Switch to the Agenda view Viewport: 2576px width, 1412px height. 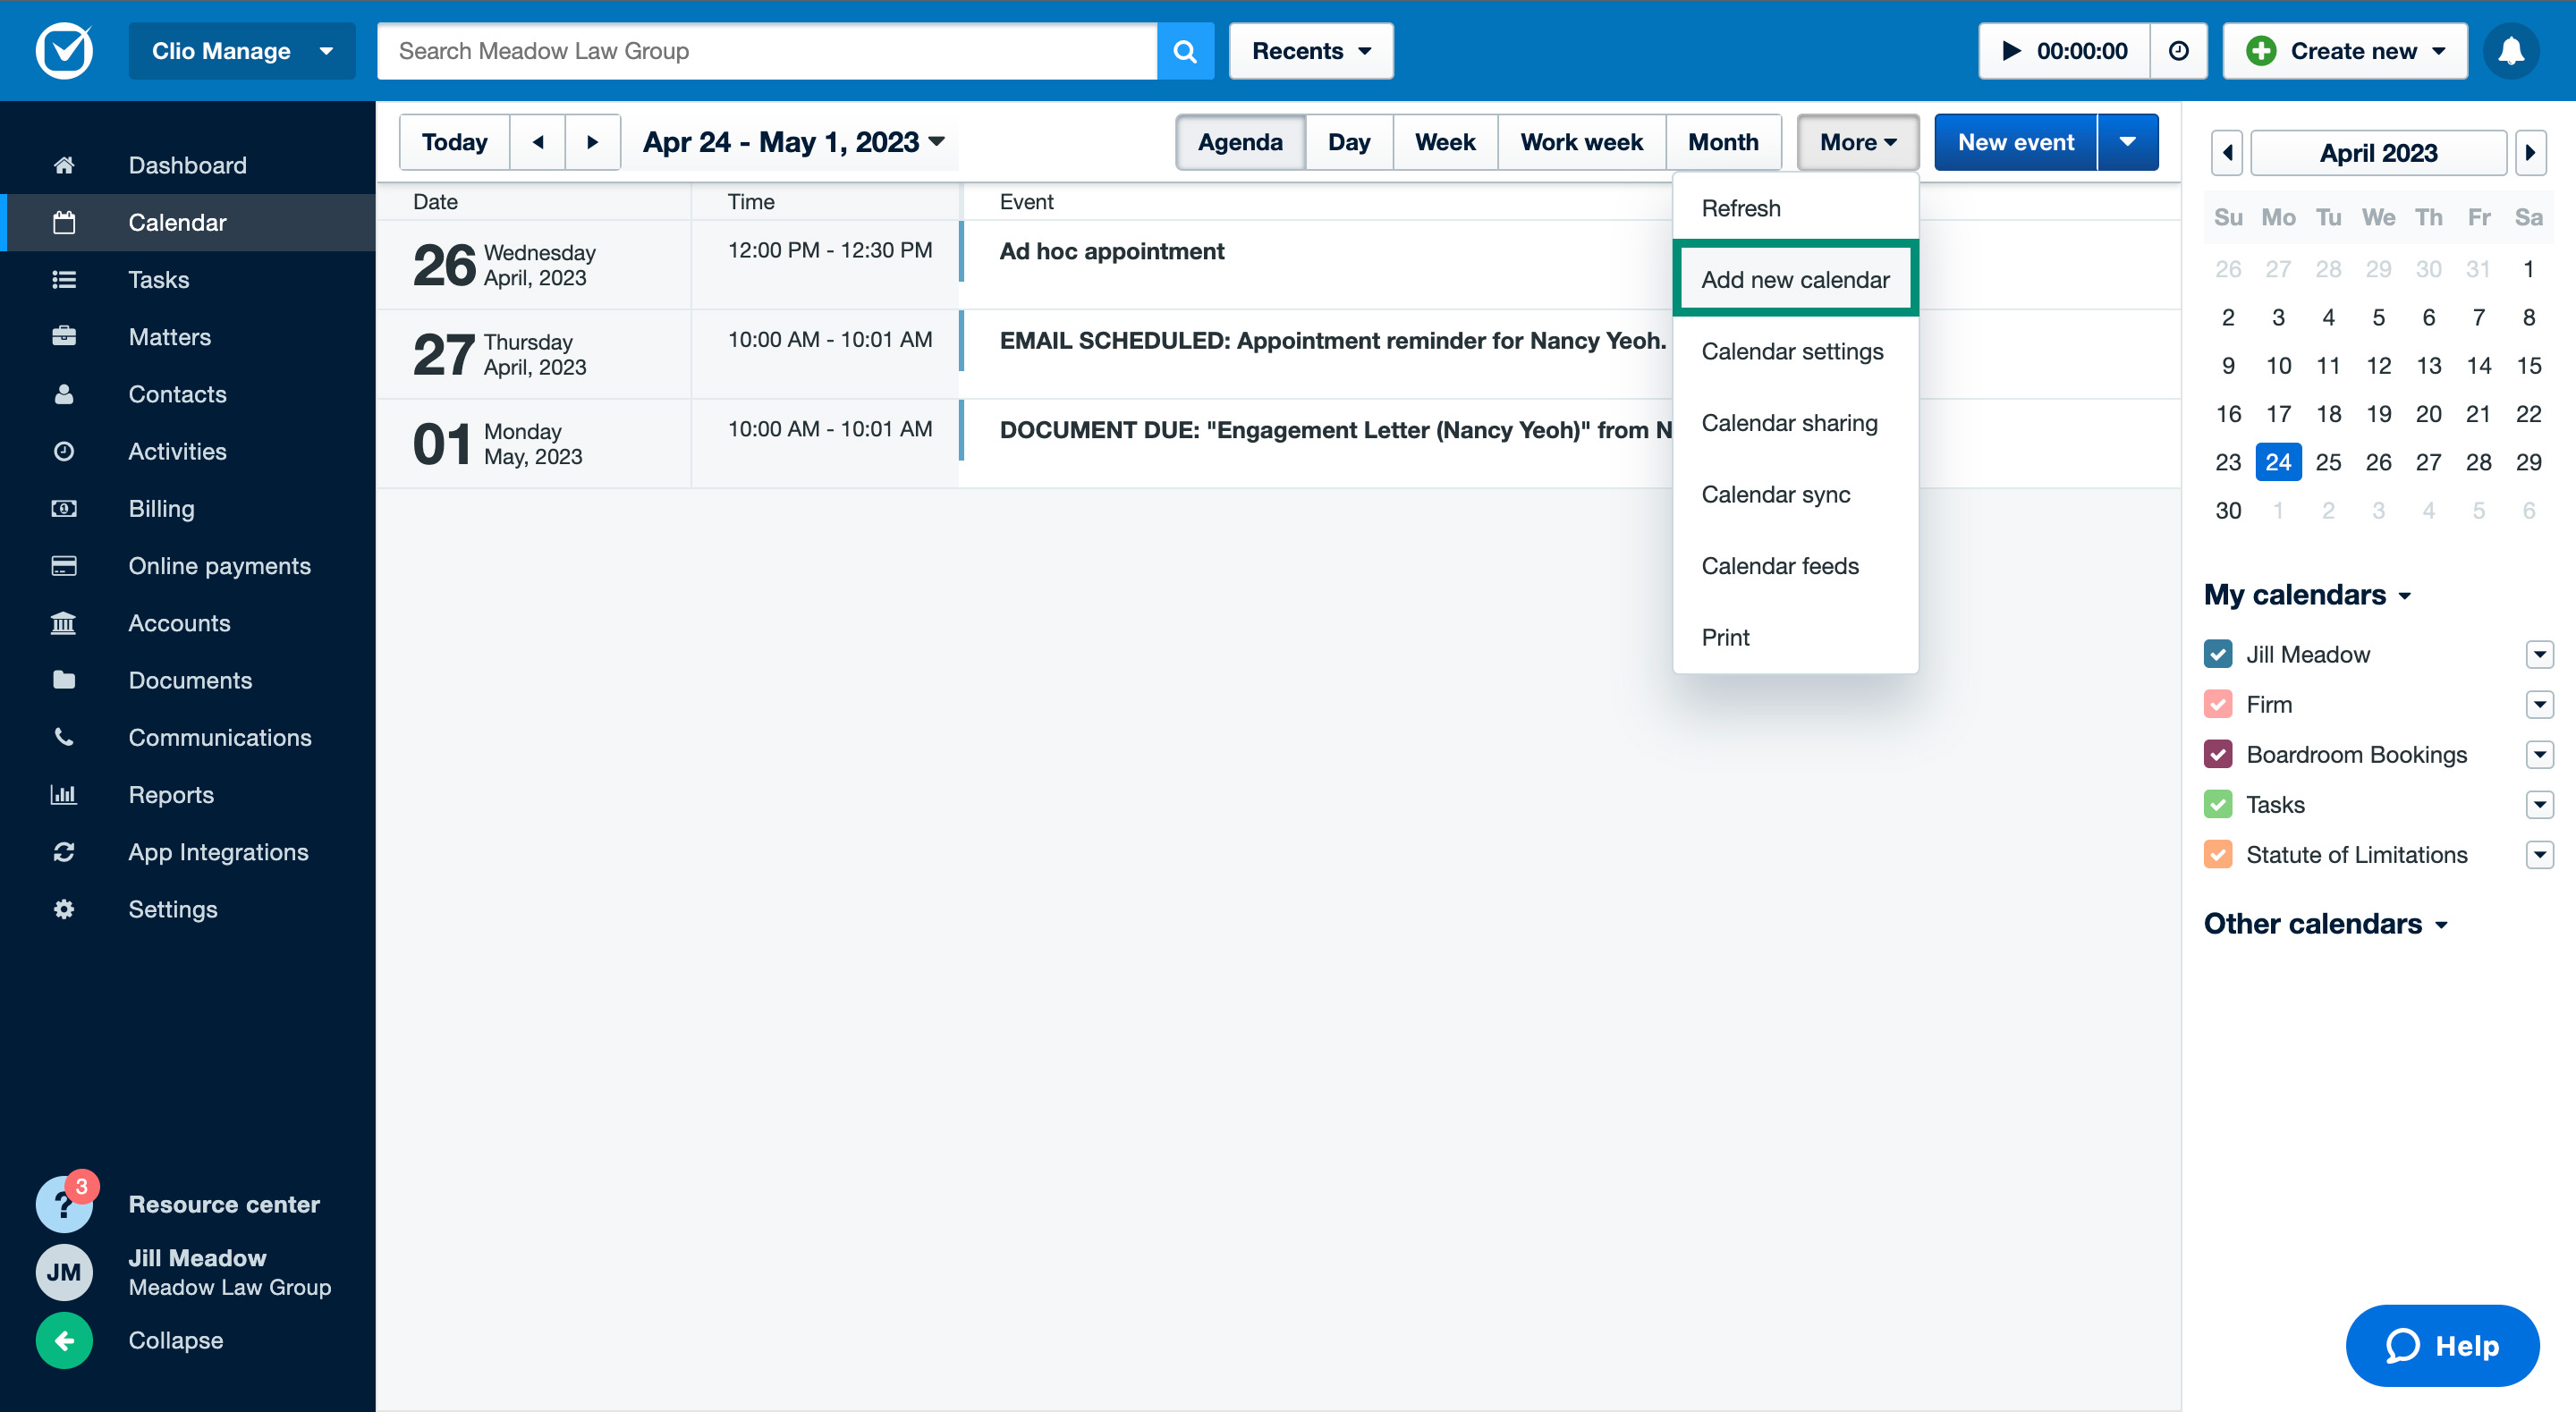coord(1240,142)
